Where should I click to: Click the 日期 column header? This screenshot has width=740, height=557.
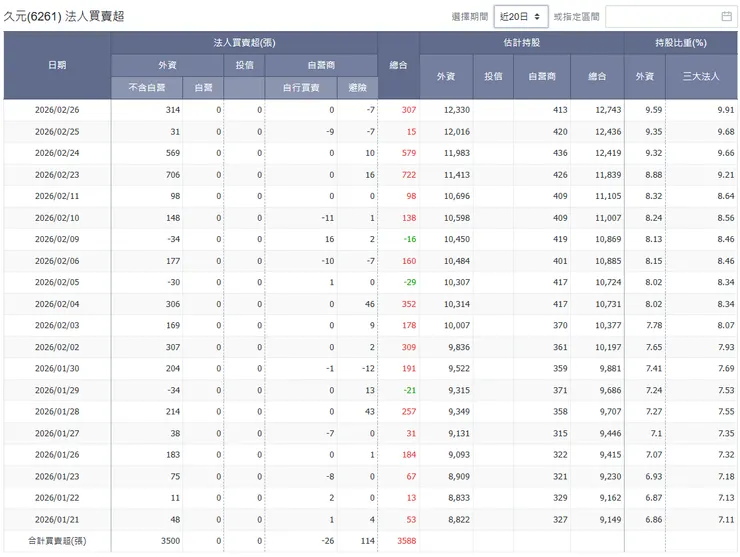point(57,65)
